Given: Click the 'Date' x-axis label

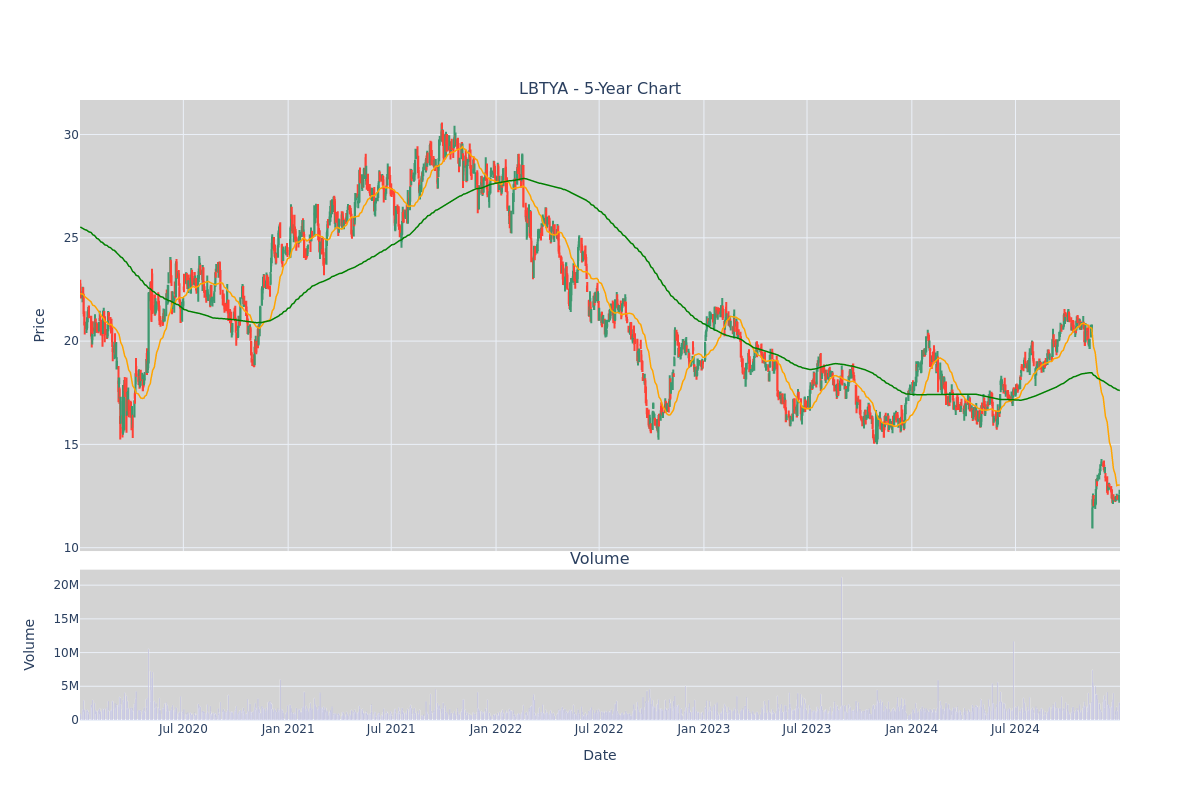Looking at the screenshot, I should pos(600,755).
